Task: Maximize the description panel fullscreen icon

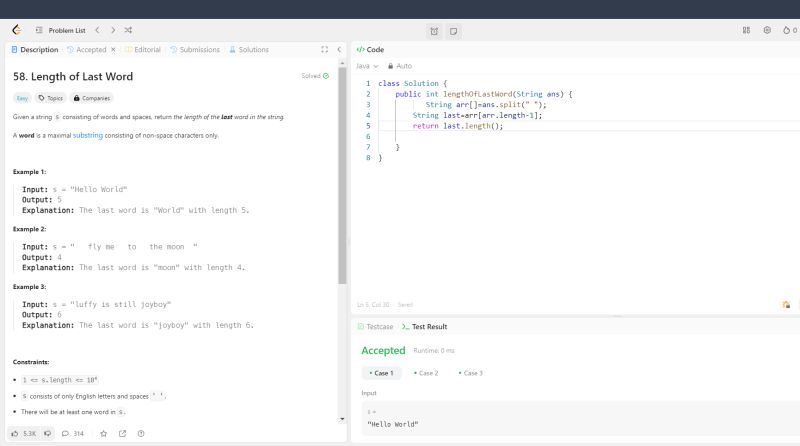Action: 324,49
